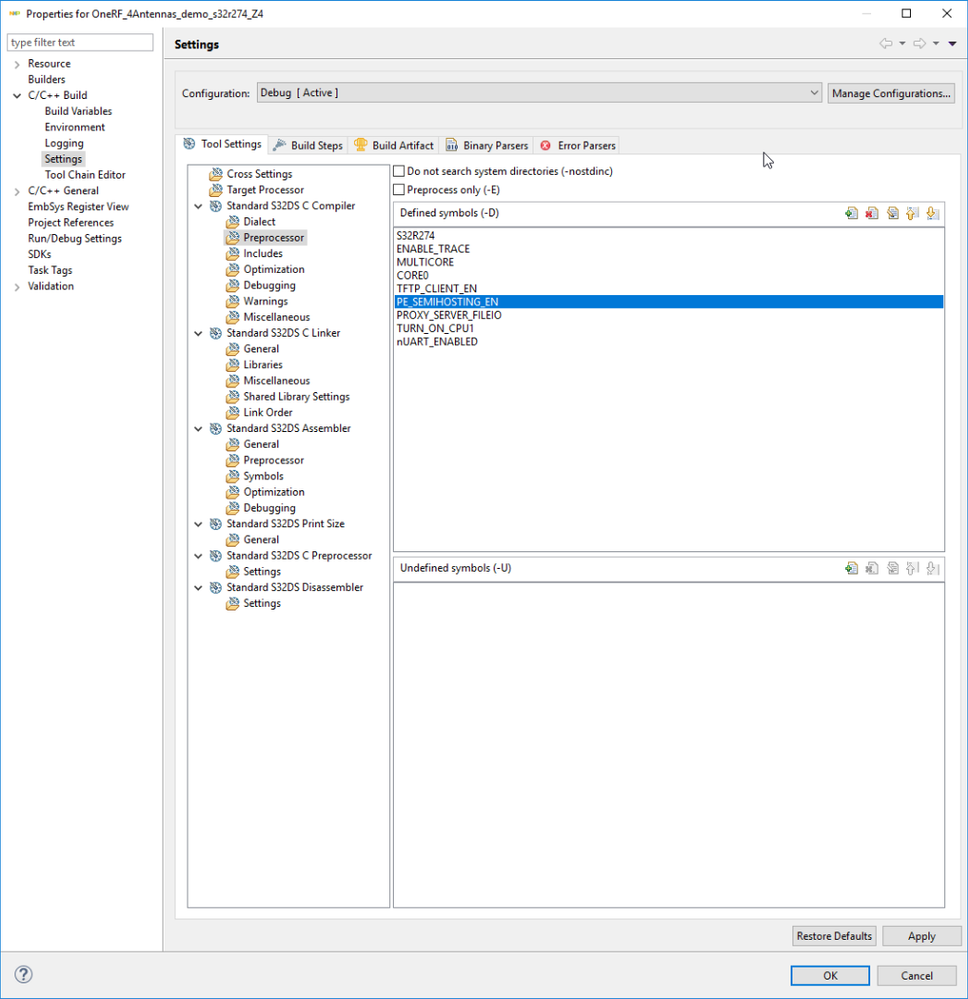Click the Add undefined symbol icon
Viewport: 968px width, 999px height.
click(851, 568)
